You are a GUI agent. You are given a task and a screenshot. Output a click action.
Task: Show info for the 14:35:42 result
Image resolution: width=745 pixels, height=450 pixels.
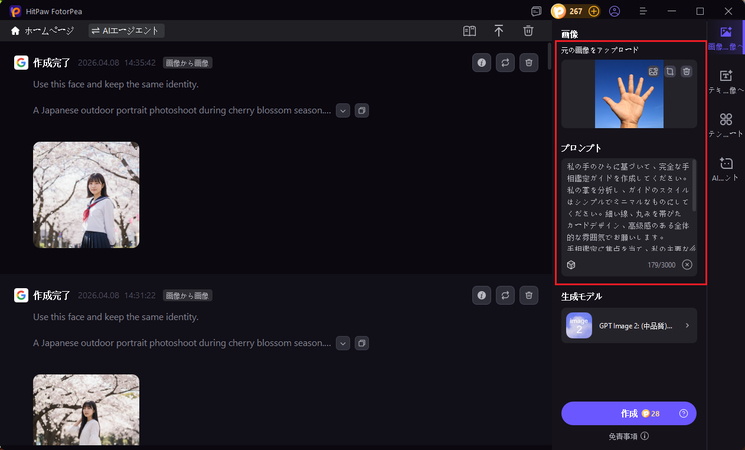click(x=481, y=63)
